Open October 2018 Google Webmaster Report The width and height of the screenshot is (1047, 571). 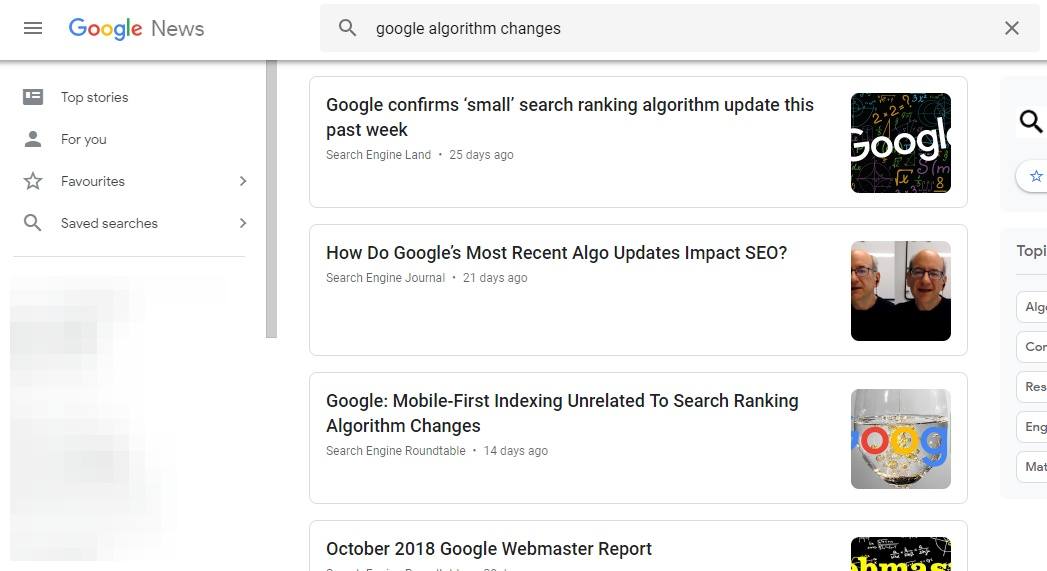pyautogui.click(x=489, y=549)
